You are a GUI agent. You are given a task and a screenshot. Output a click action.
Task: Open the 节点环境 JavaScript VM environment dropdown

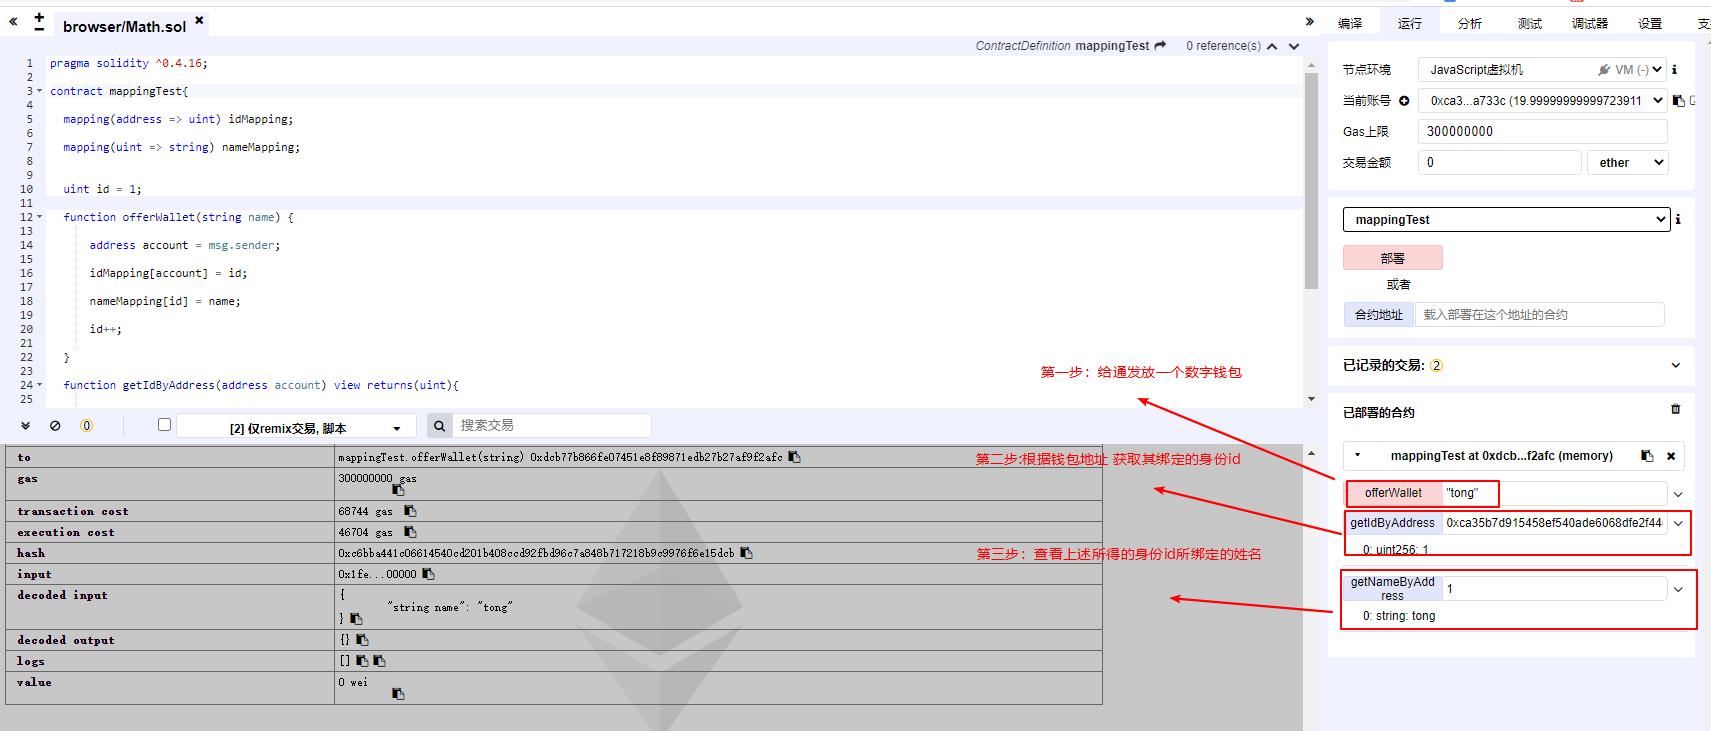[x=1542, y=69]
